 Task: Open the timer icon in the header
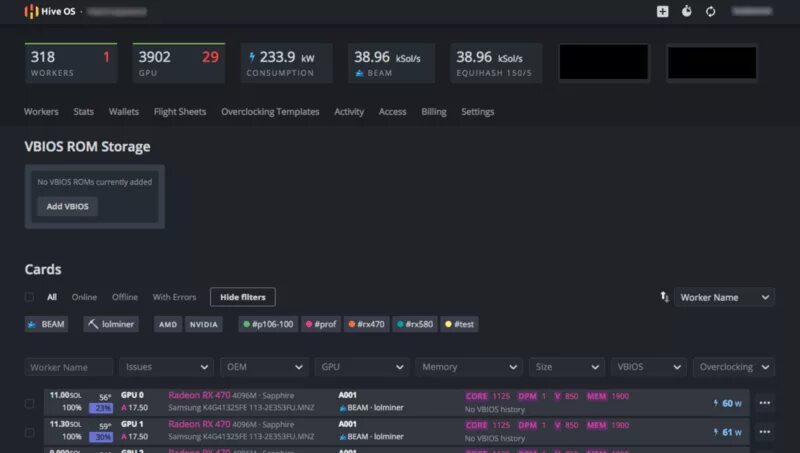click(687, 11)
